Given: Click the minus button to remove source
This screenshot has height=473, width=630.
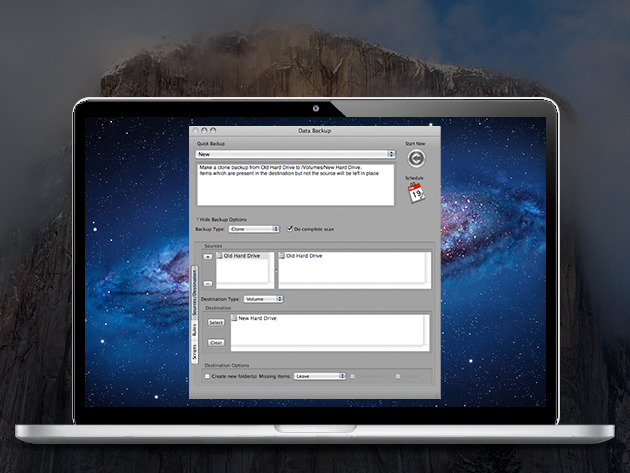Looking at the screenshot, I should (x=208, y=283).
